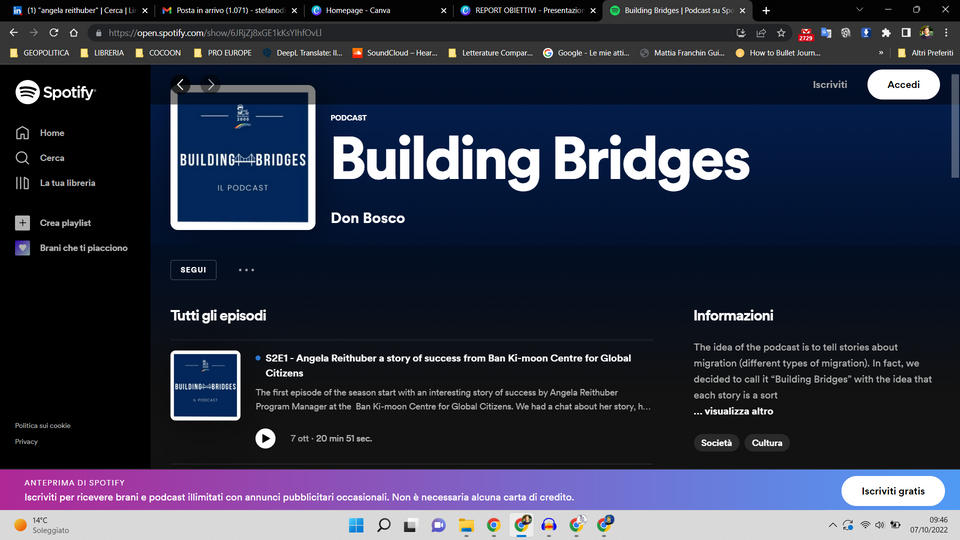Open the tab search chevron dropdown

(860, 10)
